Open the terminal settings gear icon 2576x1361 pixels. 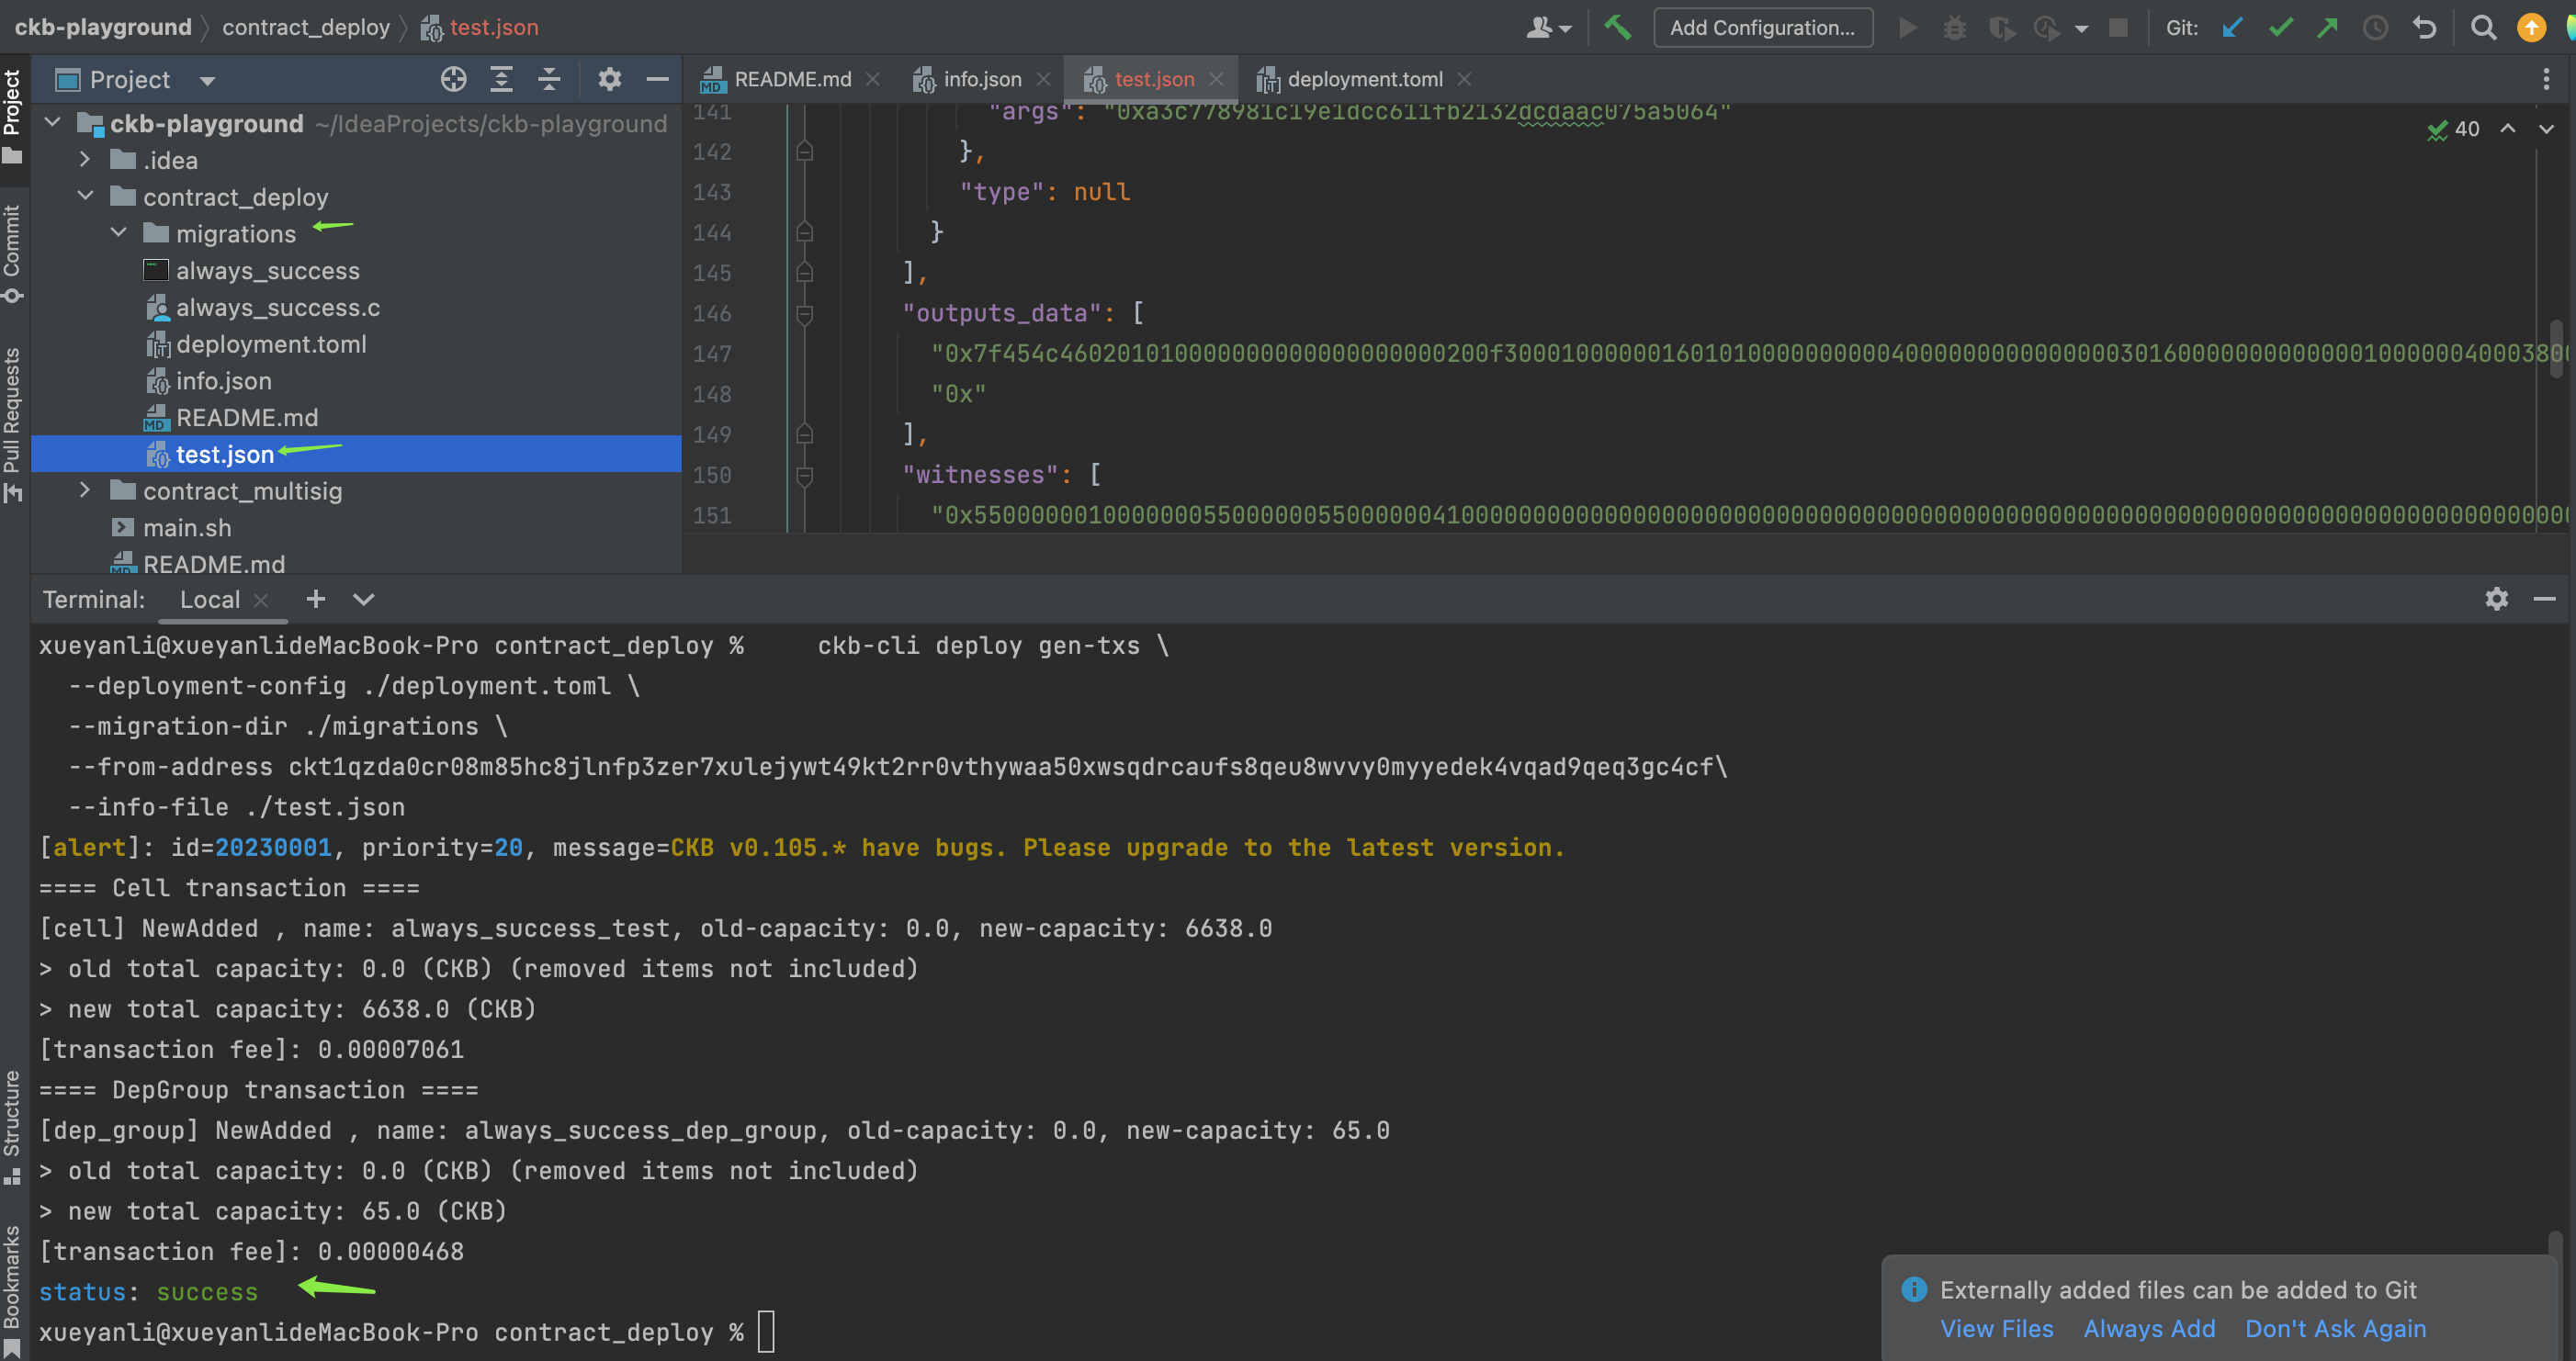[x=2496, y=599]
